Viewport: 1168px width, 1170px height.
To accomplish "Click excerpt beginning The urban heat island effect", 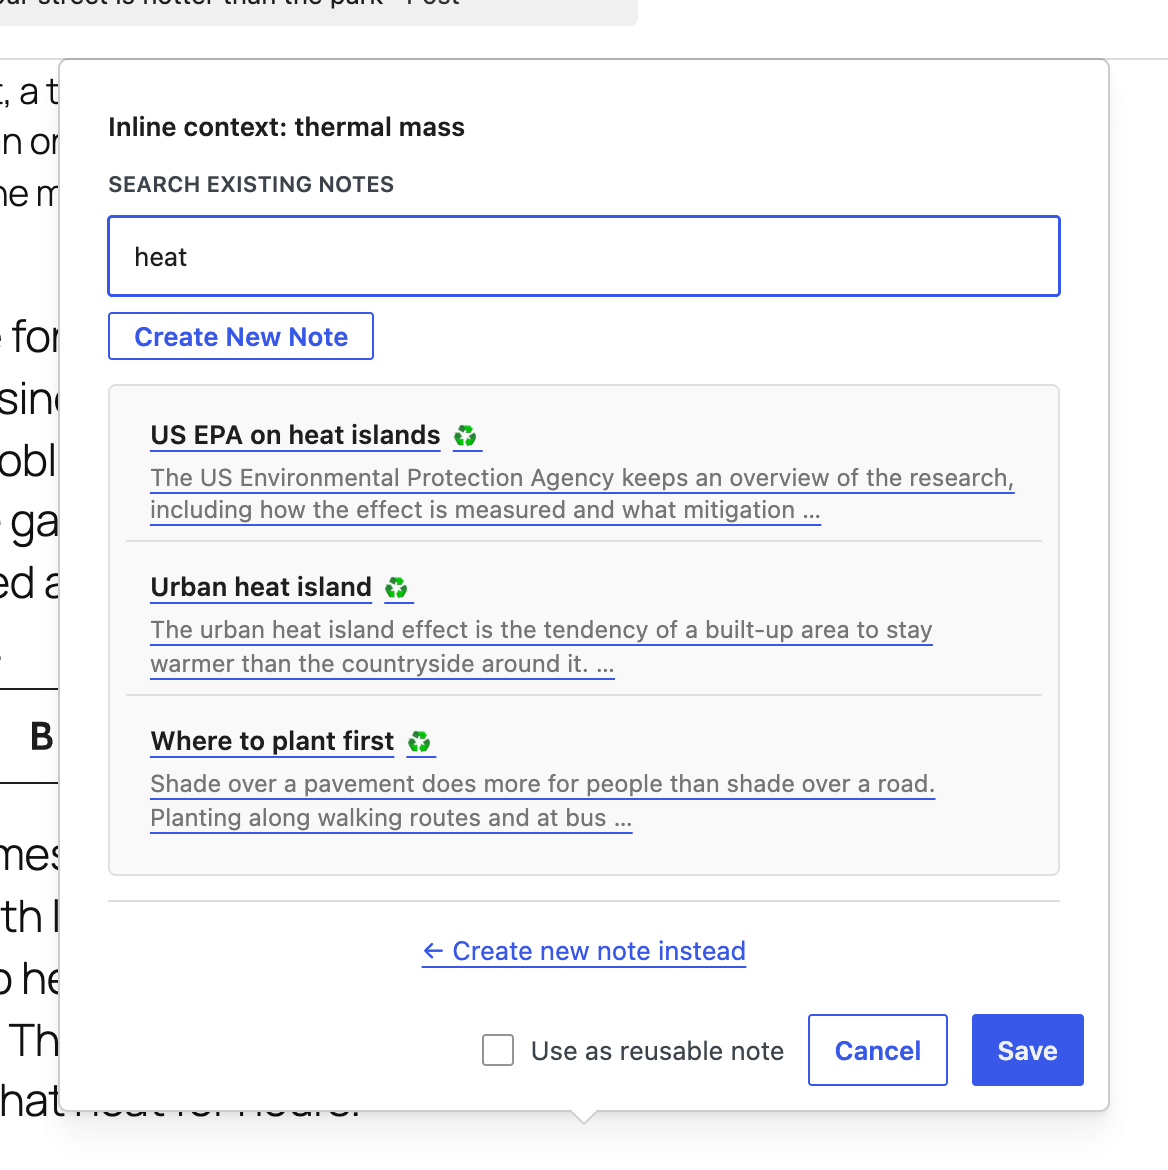I will pyautogui.click(x=542, y=646).
